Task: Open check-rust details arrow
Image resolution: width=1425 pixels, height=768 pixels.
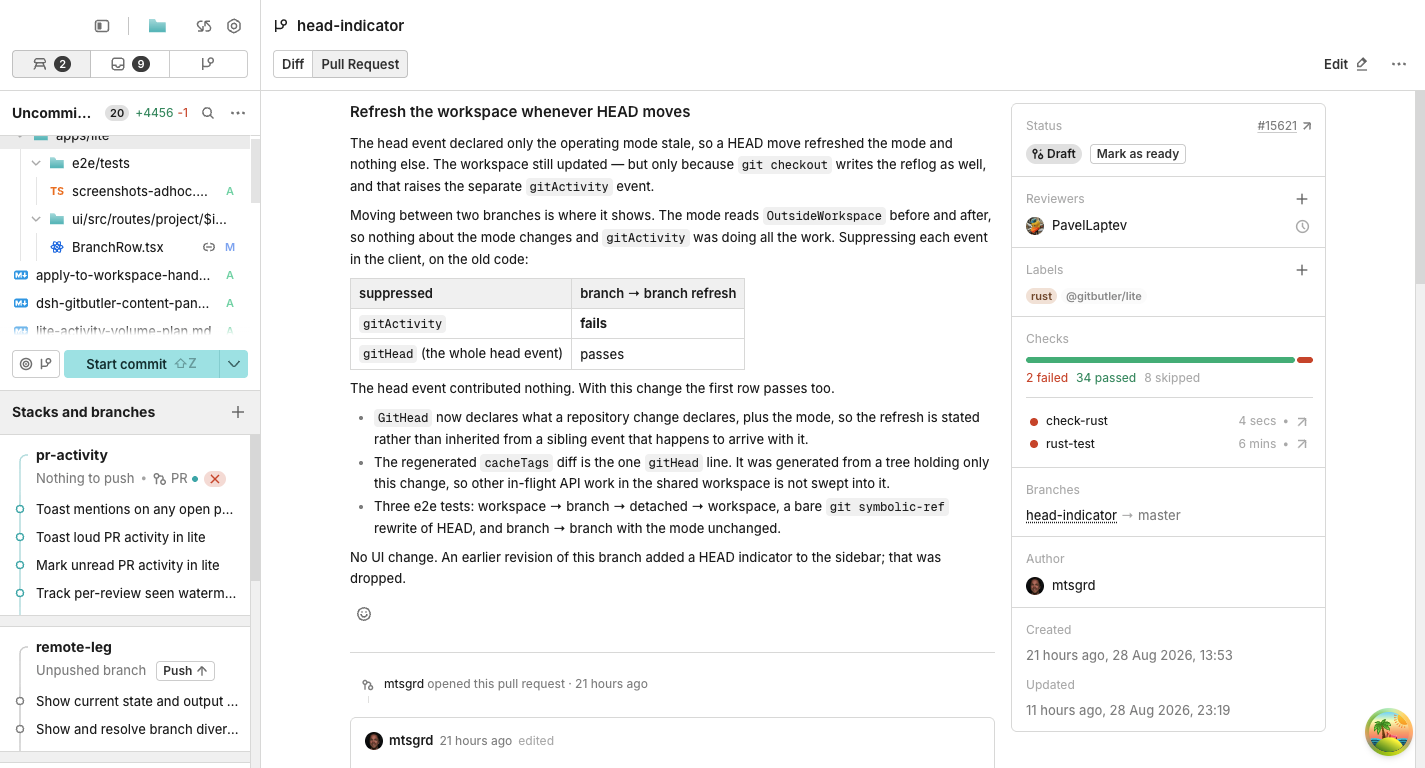Action: click(1302, 422)
